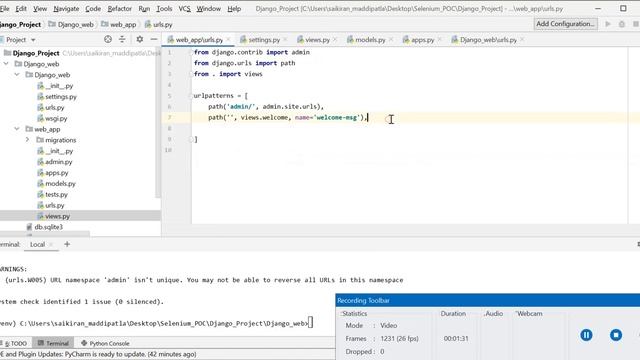Click in the terminal command prompt line
This screenshot has height=360, width=640.
coord(157,323)
